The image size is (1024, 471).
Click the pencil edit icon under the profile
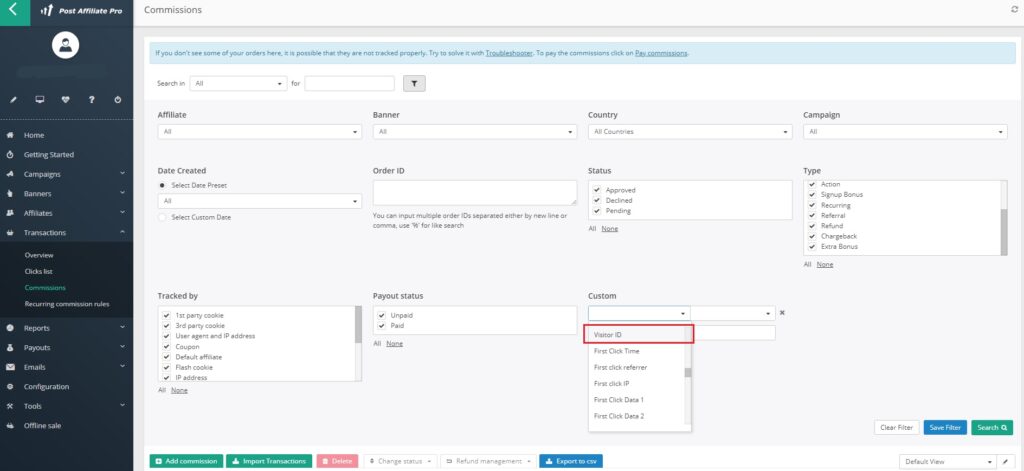coord(13,100)
